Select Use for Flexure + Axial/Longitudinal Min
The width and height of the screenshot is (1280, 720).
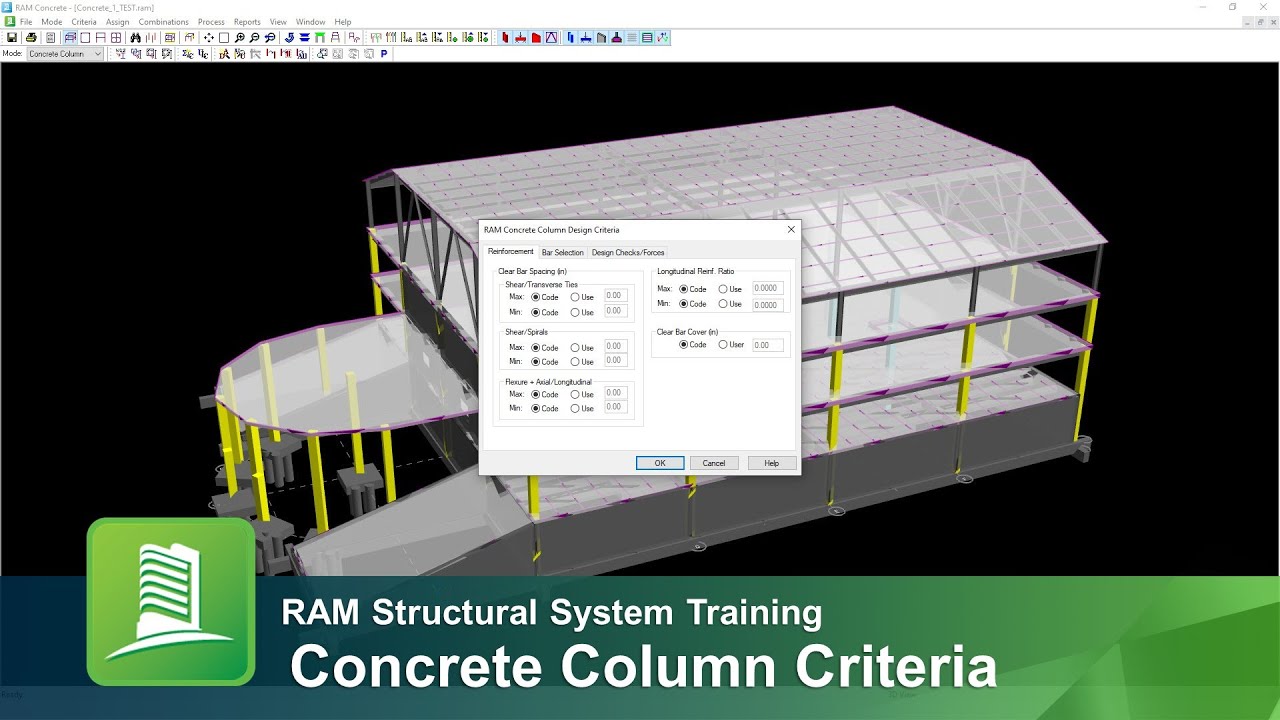click(x=582, y=408)
